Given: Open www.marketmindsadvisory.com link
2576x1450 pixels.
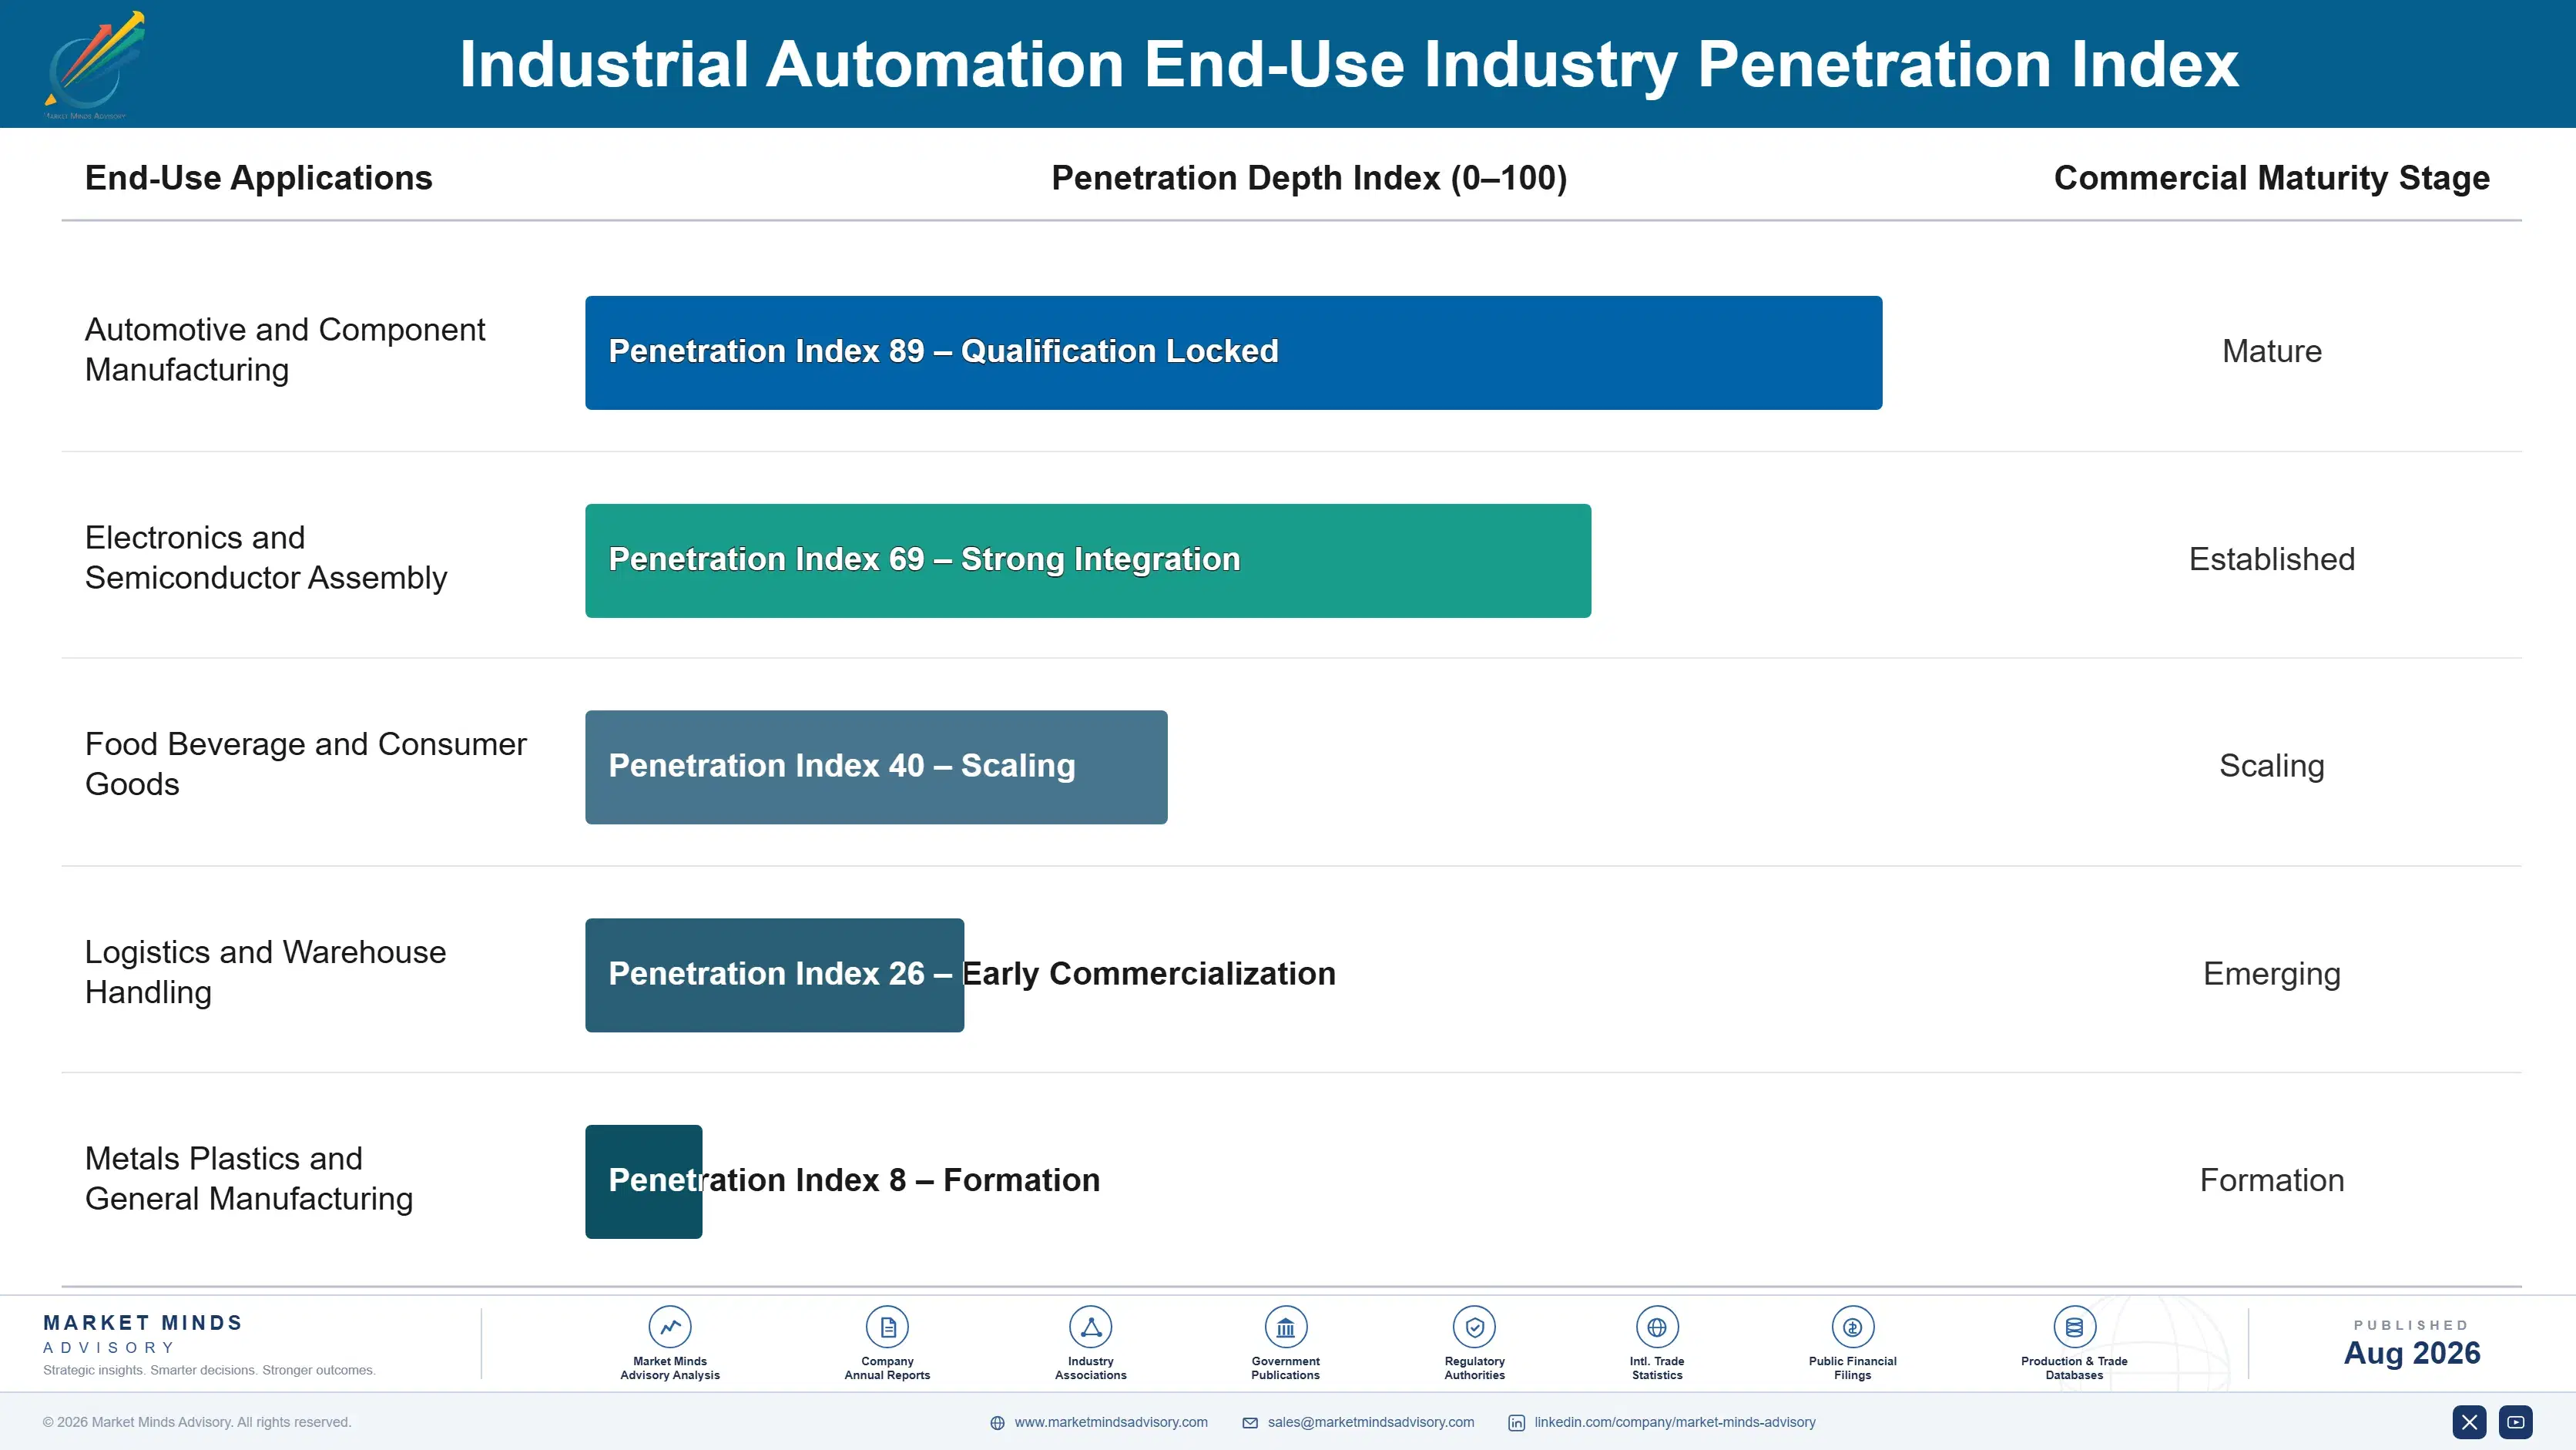Looking at the screenshot, I should click(1111, 1422).
